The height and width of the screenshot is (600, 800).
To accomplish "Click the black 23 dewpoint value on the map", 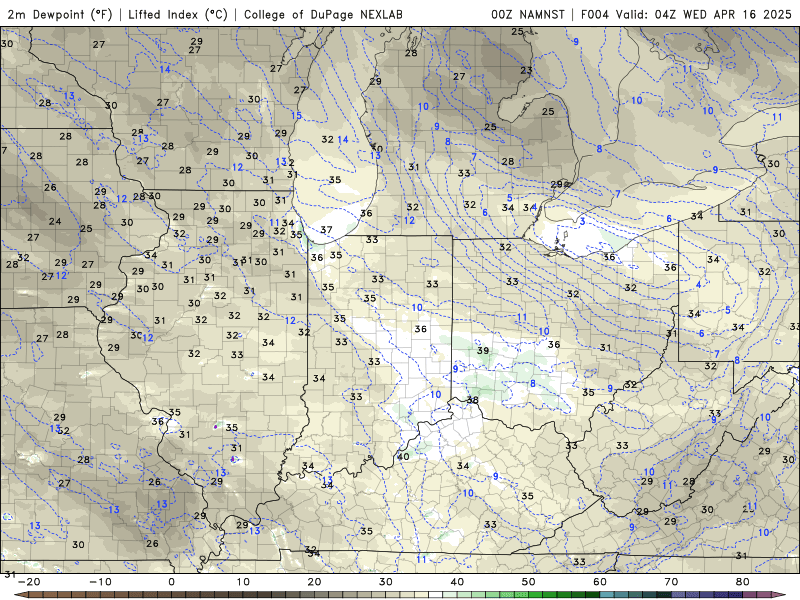I will (x=526, y=70).
